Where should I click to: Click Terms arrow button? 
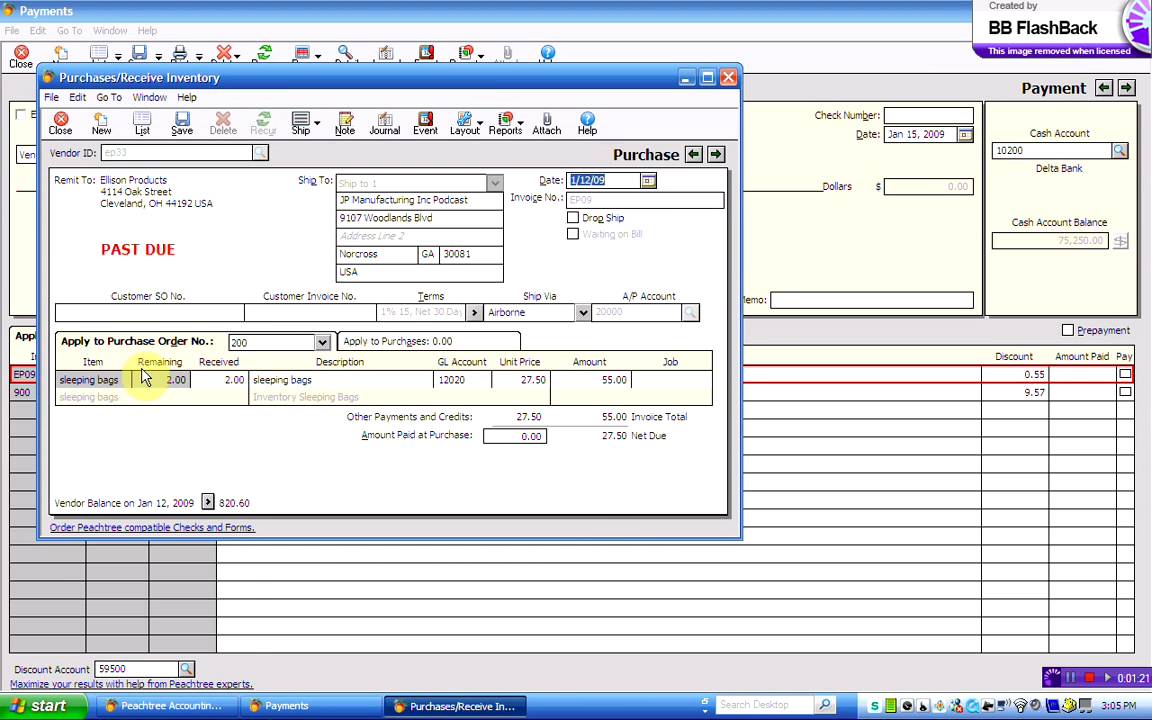pos(475,312)
